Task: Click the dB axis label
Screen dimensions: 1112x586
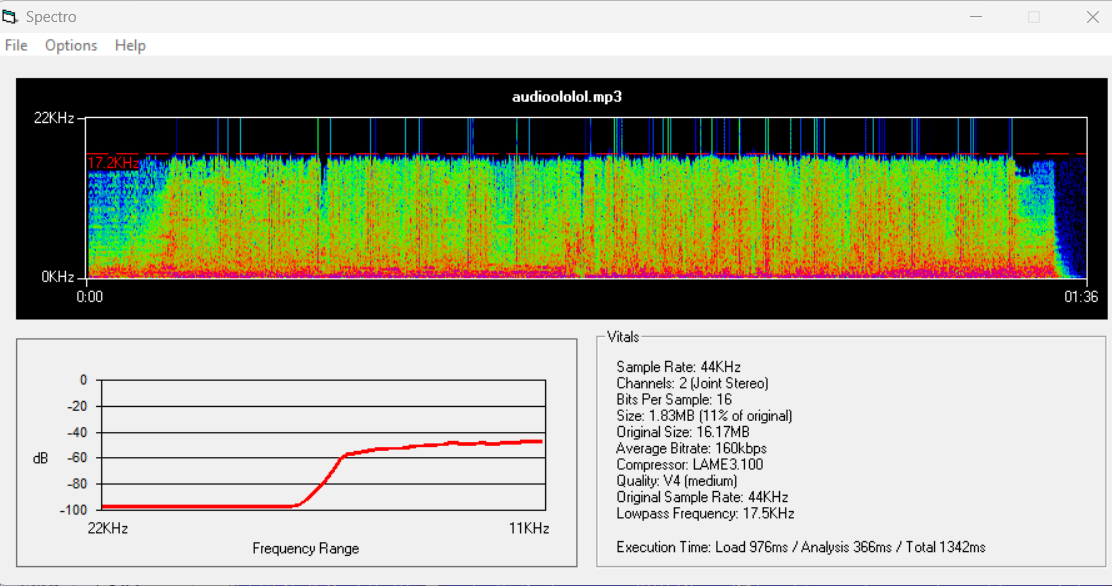Action: pos(40,458)
